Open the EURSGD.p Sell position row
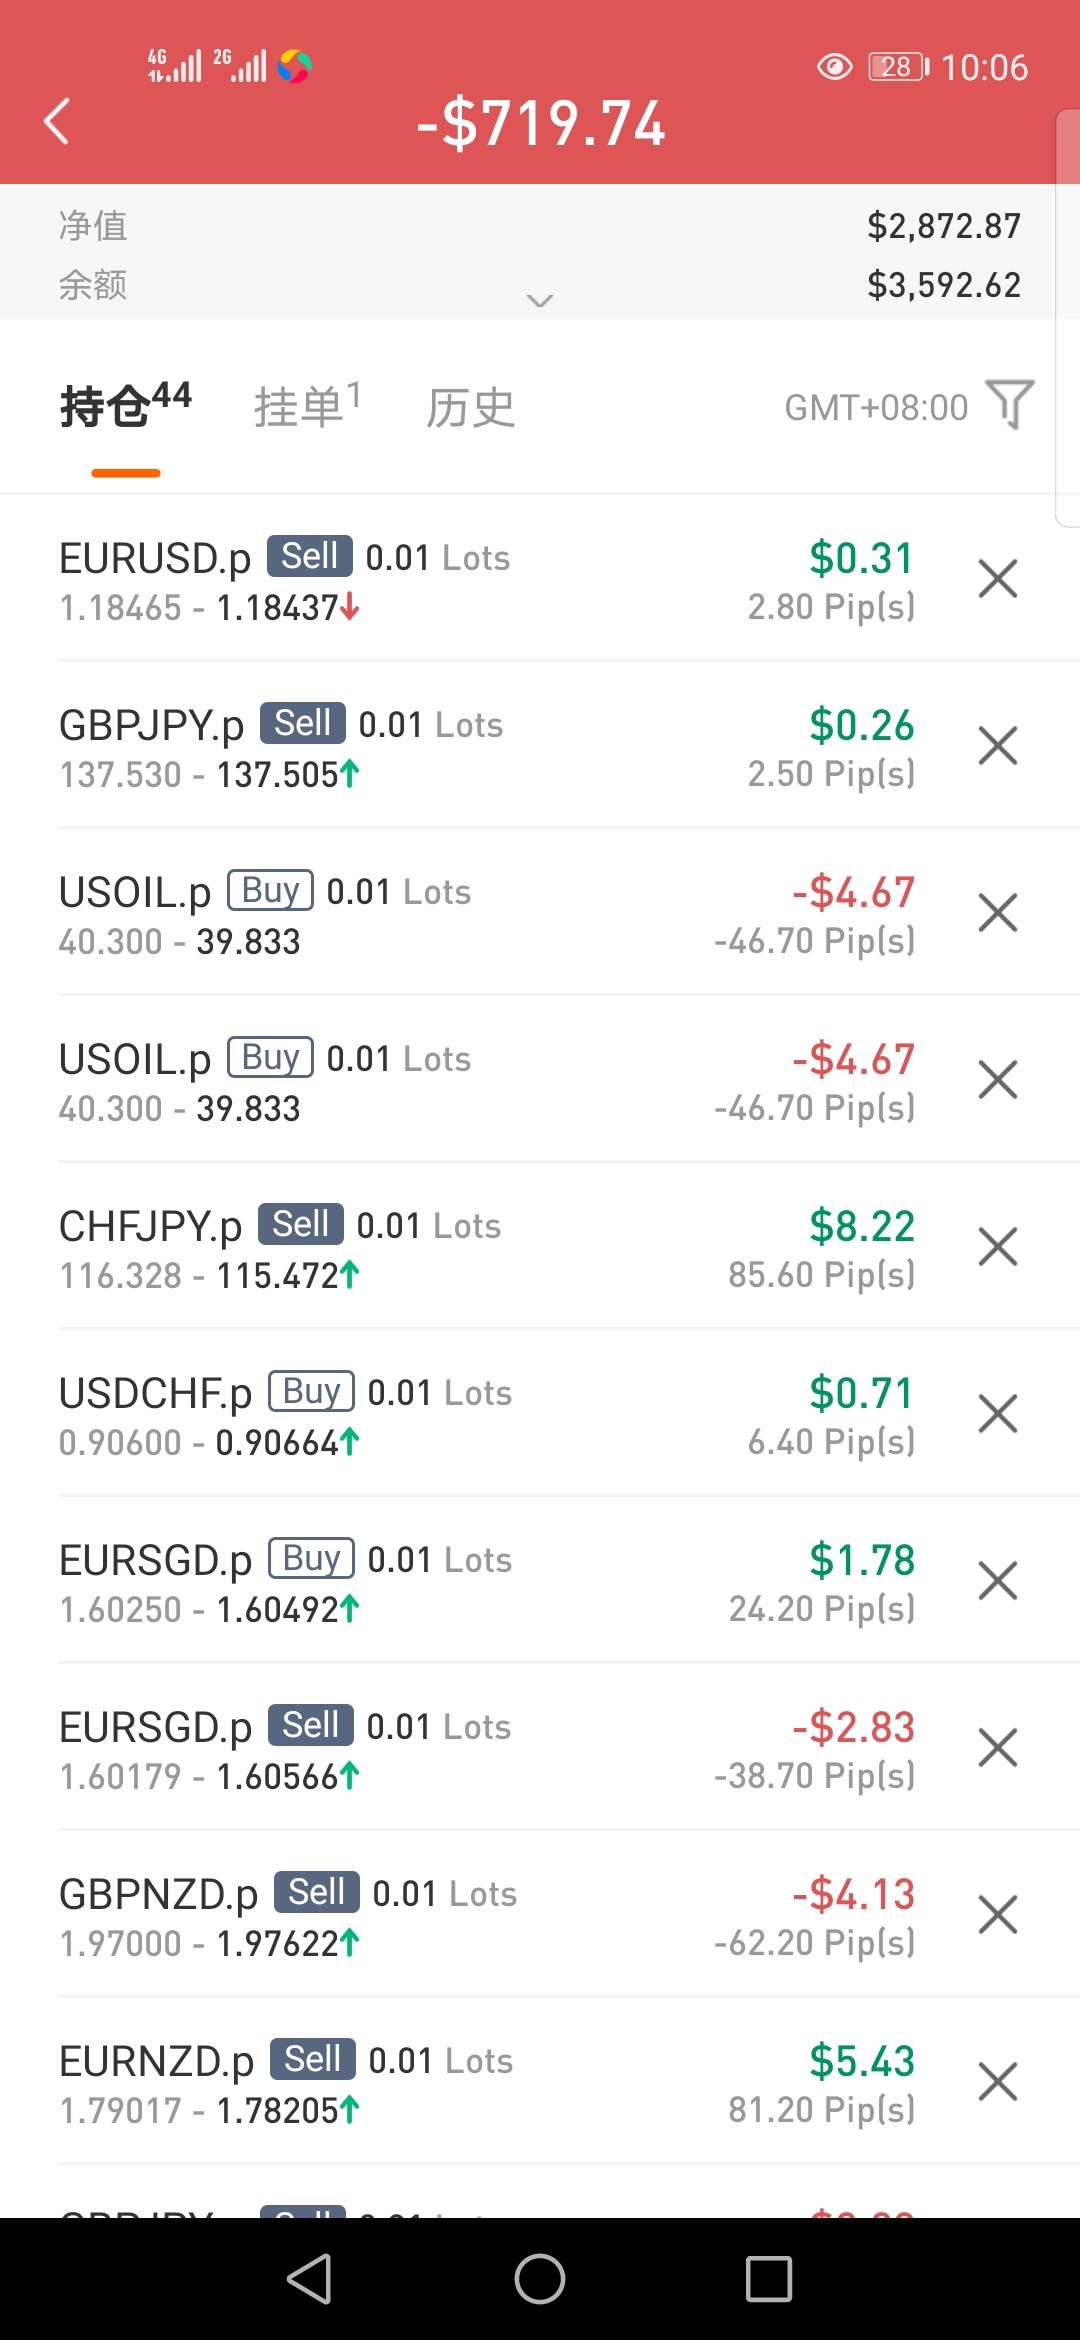Screen dimensions: 1080x2340 click(400, 1748)
